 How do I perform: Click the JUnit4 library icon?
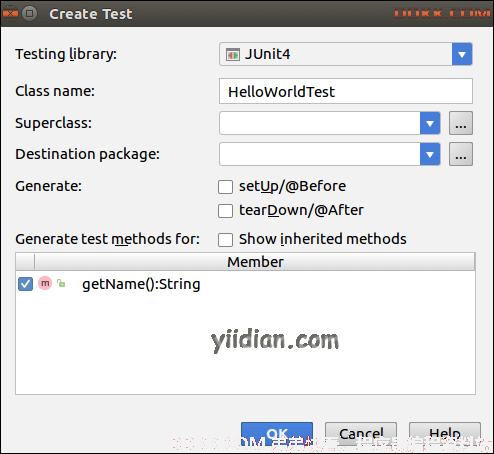pyautogui.click(x=233, y=54)
